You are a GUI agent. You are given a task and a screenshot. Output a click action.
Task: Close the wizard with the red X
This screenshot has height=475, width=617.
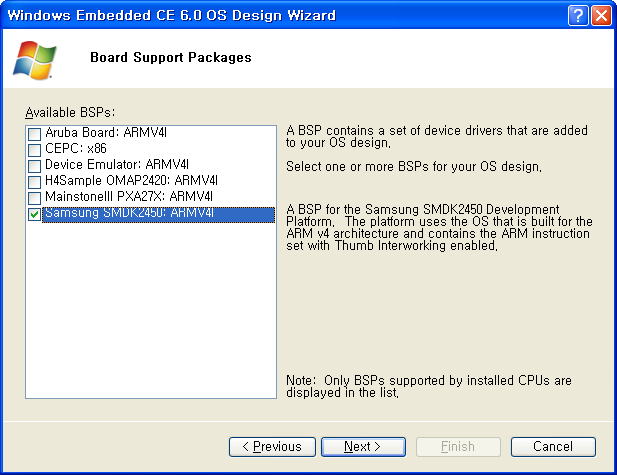601,16
